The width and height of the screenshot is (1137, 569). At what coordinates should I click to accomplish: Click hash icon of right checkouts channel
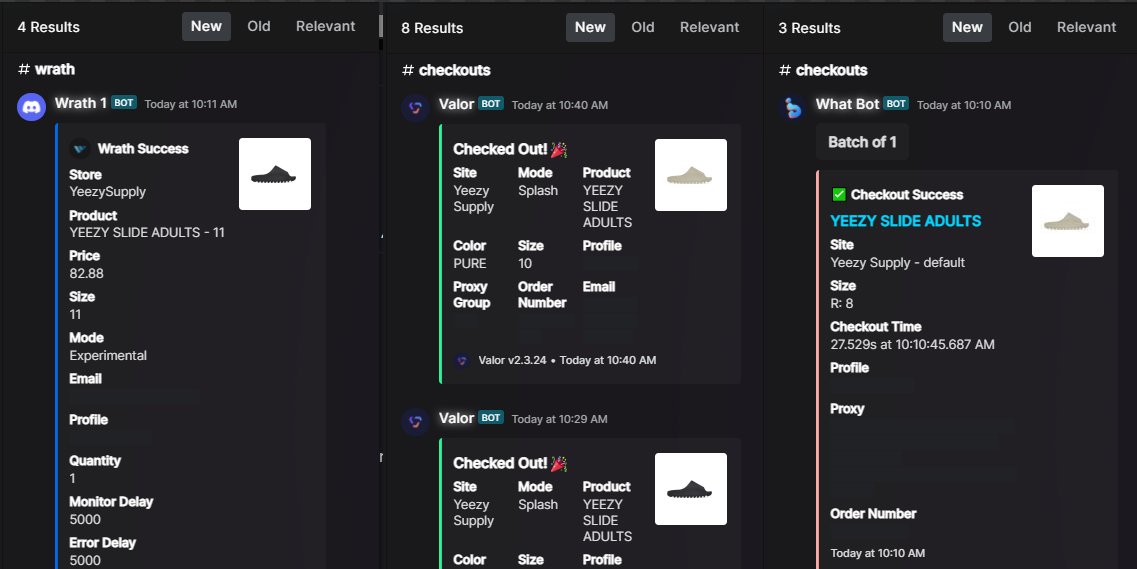click(x=785, y=70)
